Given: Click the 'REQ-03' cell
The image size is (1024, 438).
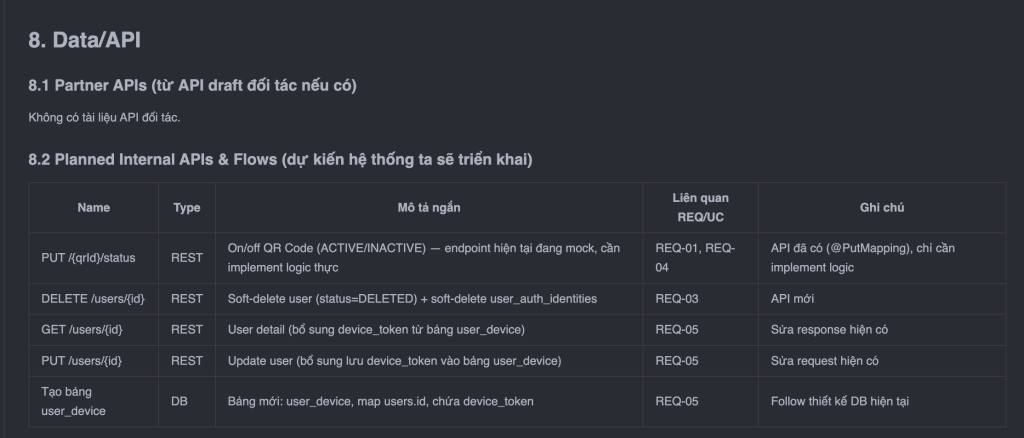Looking at the screenshot, I should pos(676,298).
